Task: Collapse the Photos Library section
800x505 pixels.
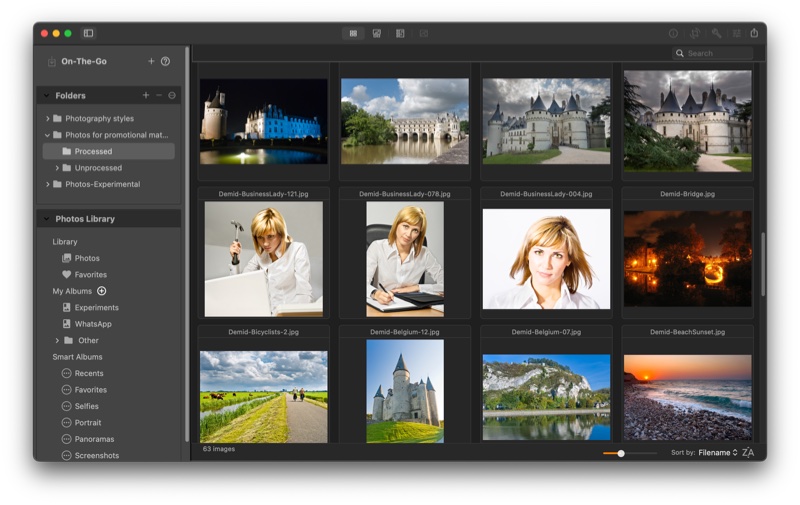Action: (46, 219)
